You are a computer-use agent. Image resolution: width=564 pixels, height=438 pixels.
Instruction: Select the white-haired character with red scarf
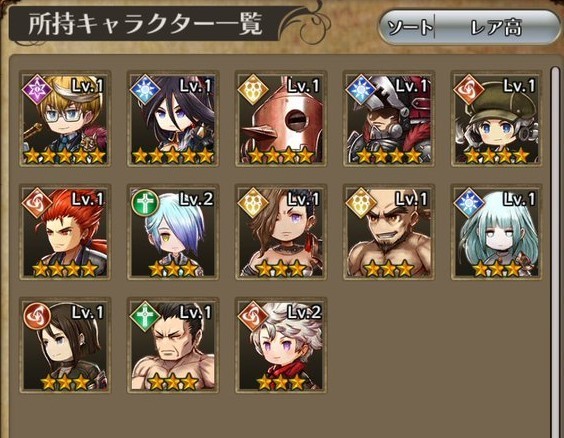coord(281,345)
